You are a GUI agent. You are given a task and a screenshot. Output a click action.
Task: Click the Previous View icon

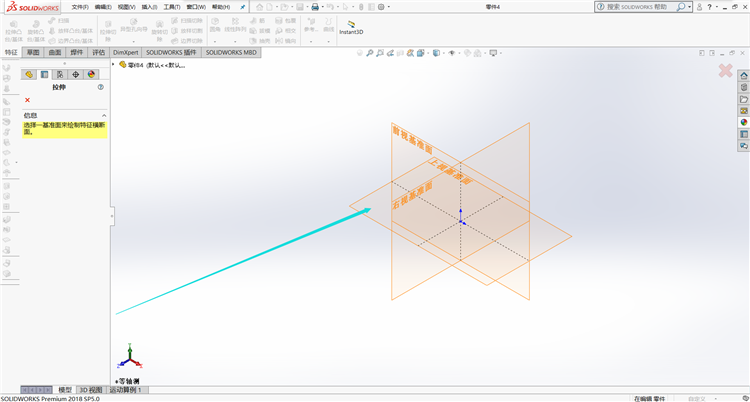(x=390, y=53)
